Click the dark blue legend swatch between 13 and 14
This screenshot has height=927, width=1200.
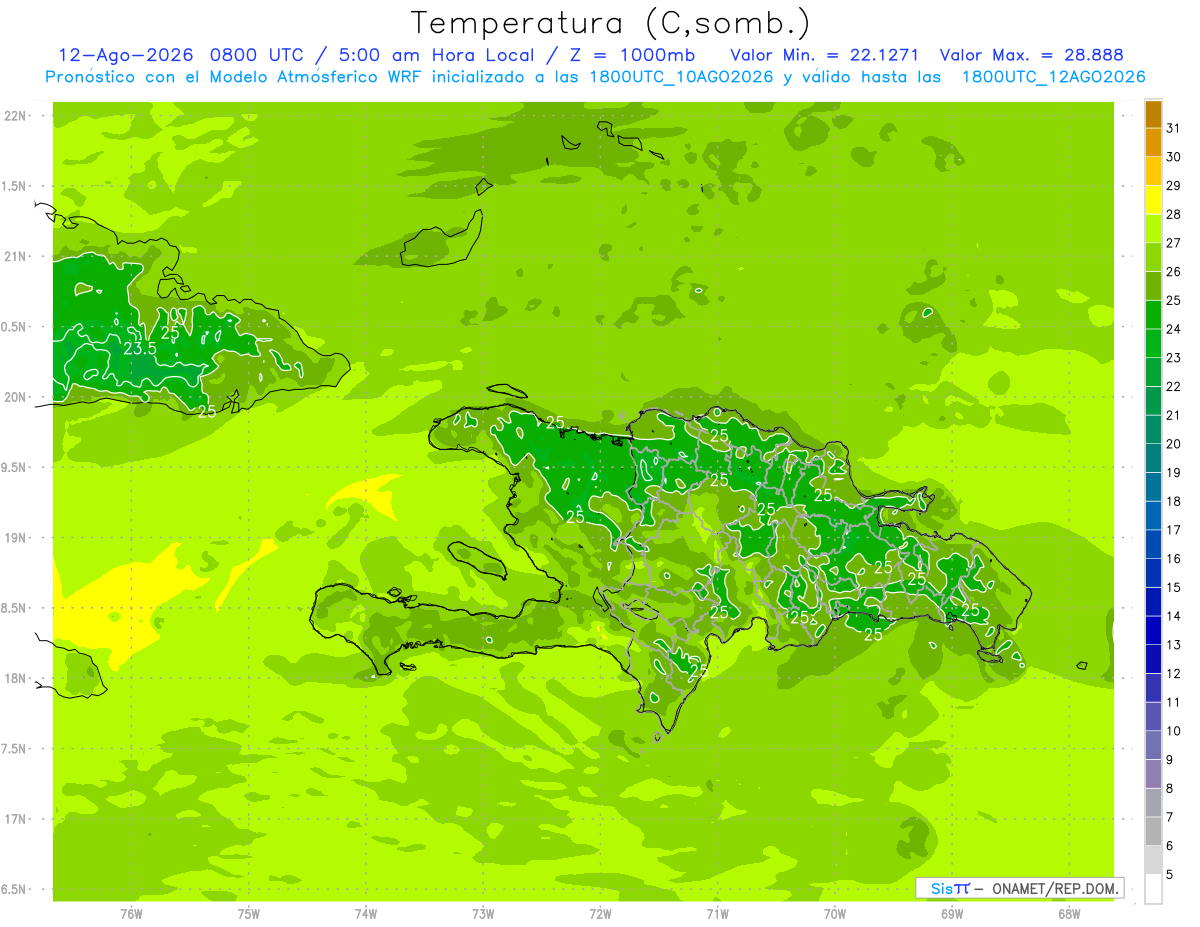1153,630
